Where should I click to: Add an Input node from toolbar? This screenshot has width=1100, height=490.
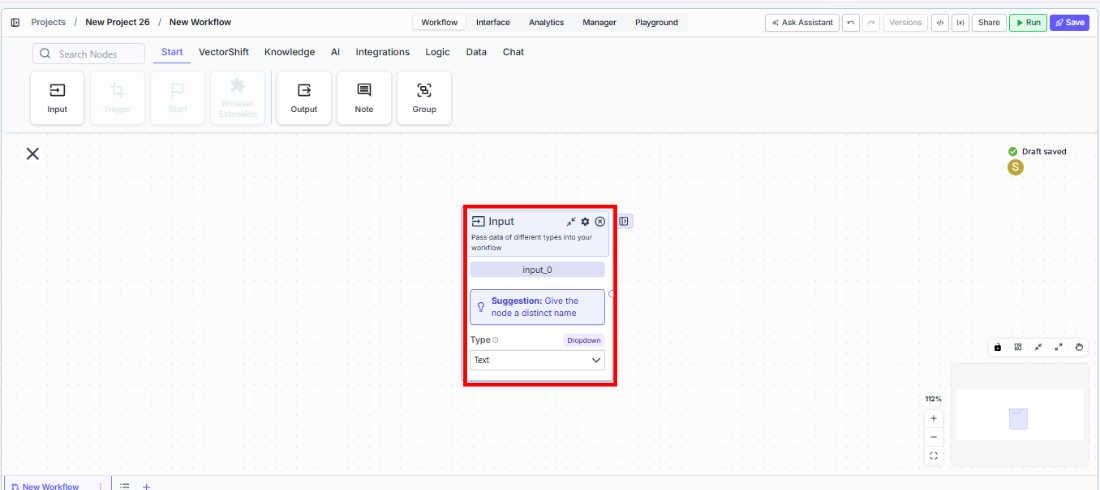pyautogui.click(x=58, y=98)
